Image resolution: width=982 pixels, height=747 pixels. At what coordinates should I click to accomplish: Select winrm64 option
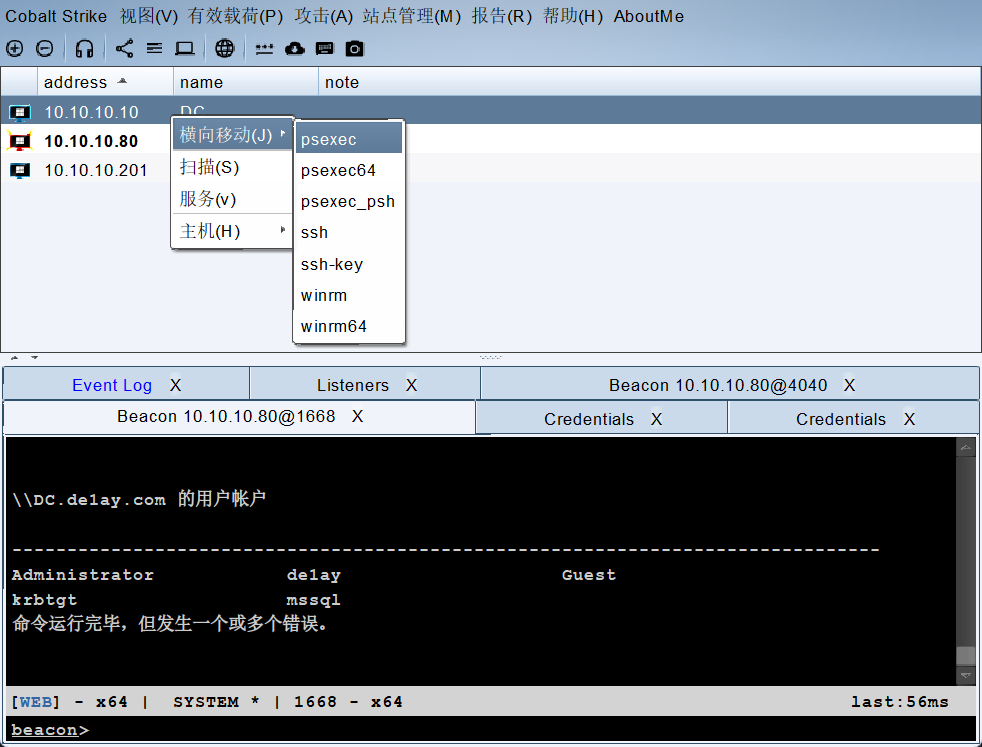coord(349,326)
